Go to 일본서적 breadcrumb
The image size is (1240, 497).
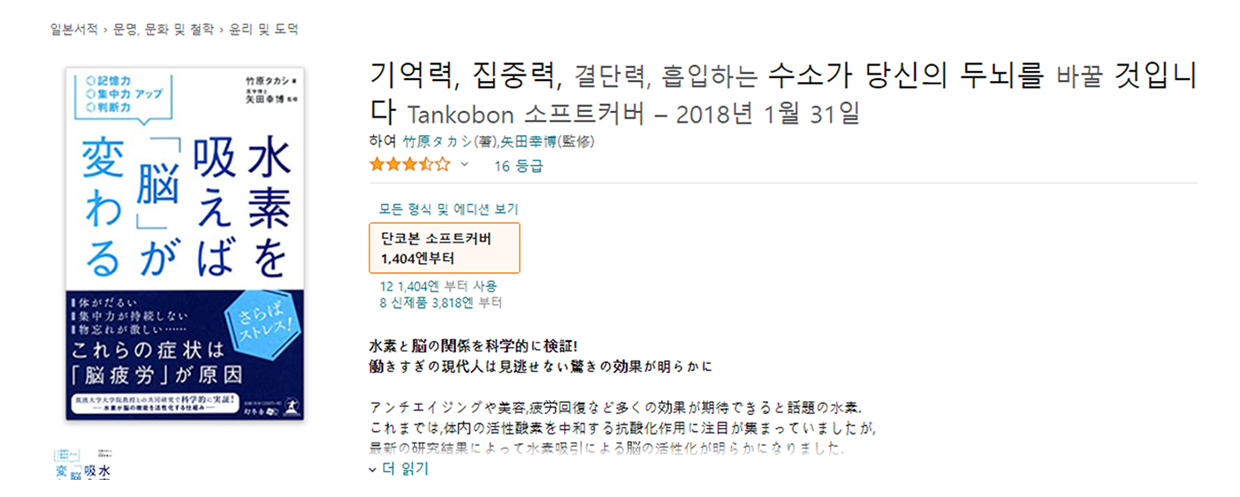[x=75, y=30]
